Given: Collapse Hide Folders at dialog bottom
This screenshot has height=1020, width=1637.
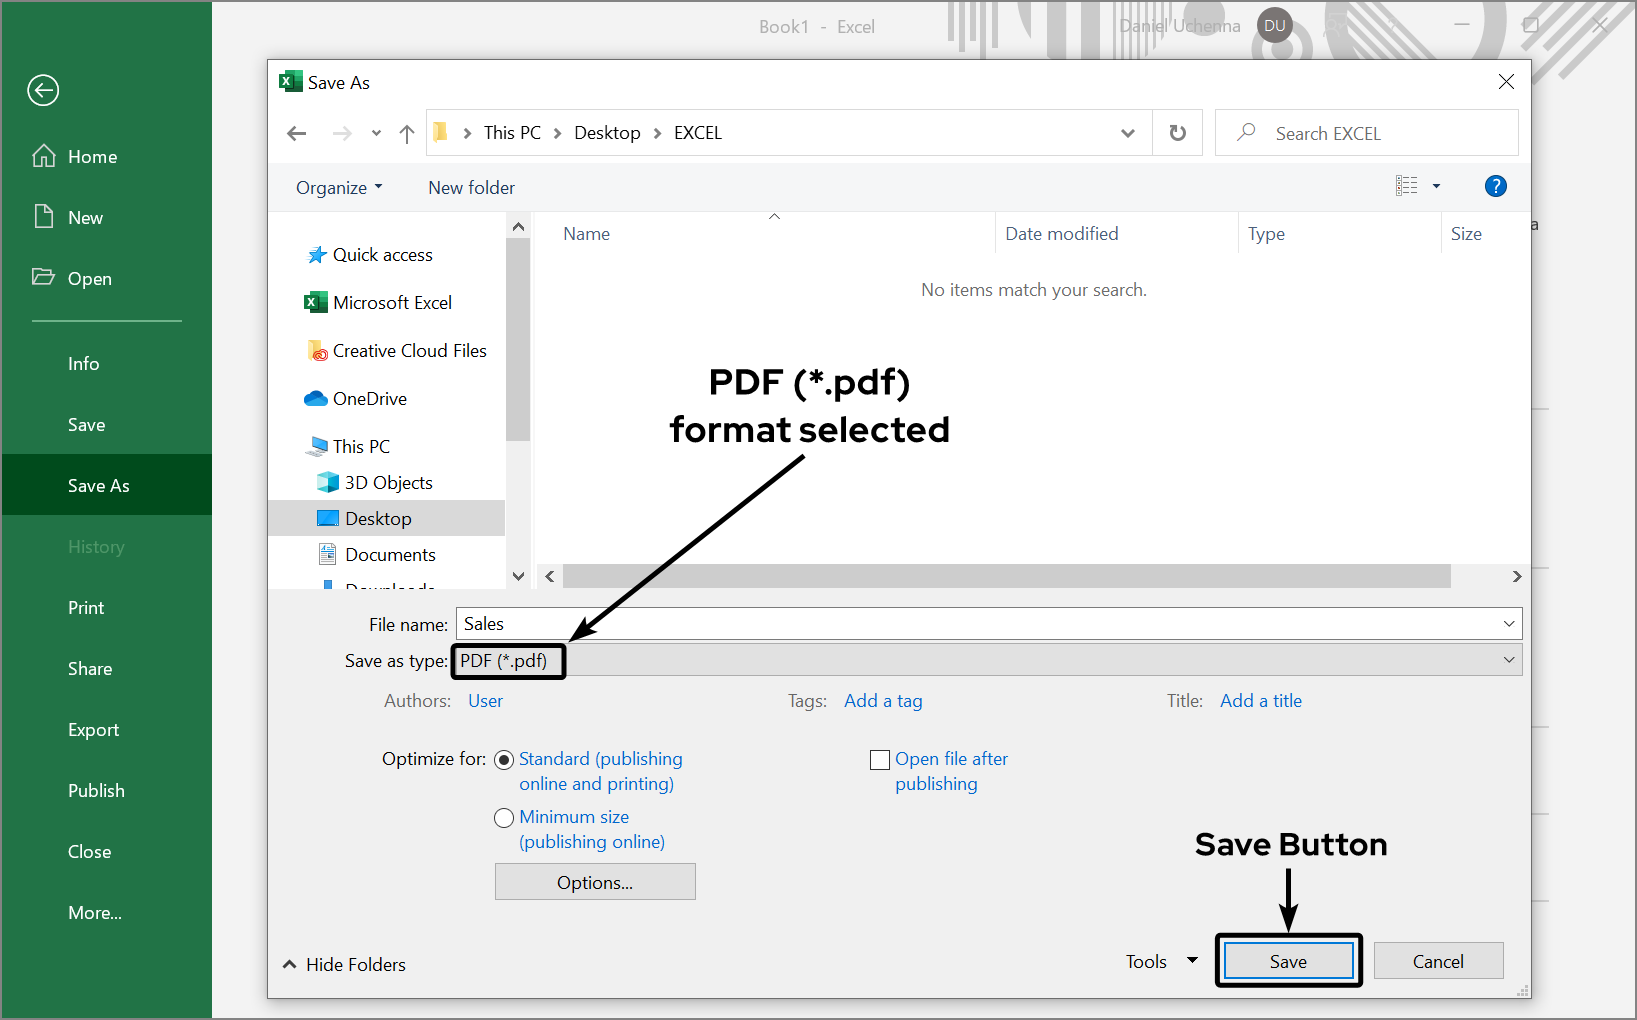Looking at the screenshot, I should [344, 964].
